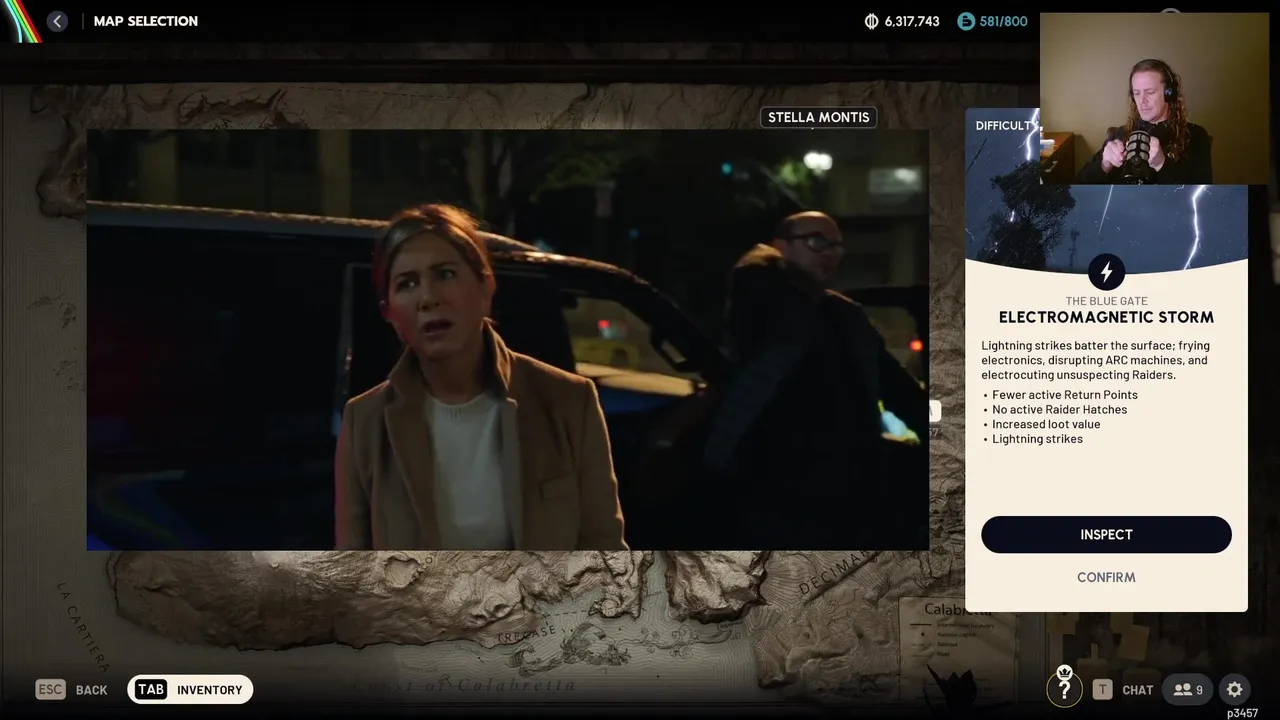Click the back arrow beside Map Selection
The image size is (1280, 720).
[x=57, y=21]
